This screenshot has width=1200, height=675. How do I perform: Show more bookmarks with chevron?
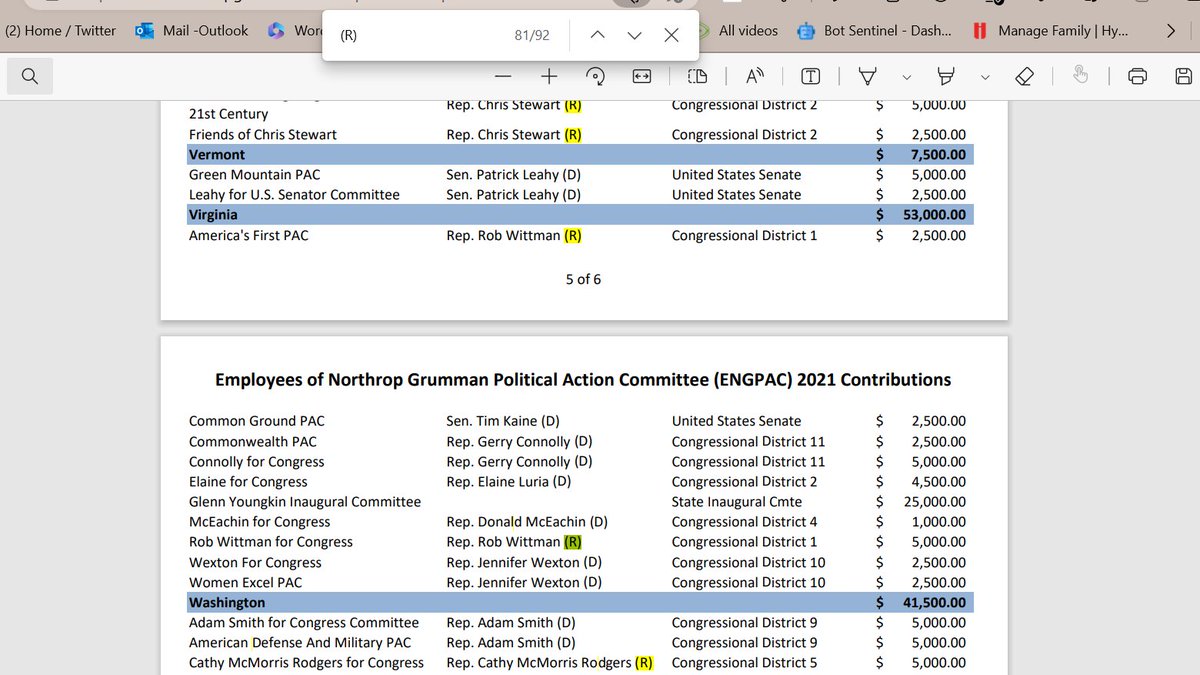click(1171, 31)
